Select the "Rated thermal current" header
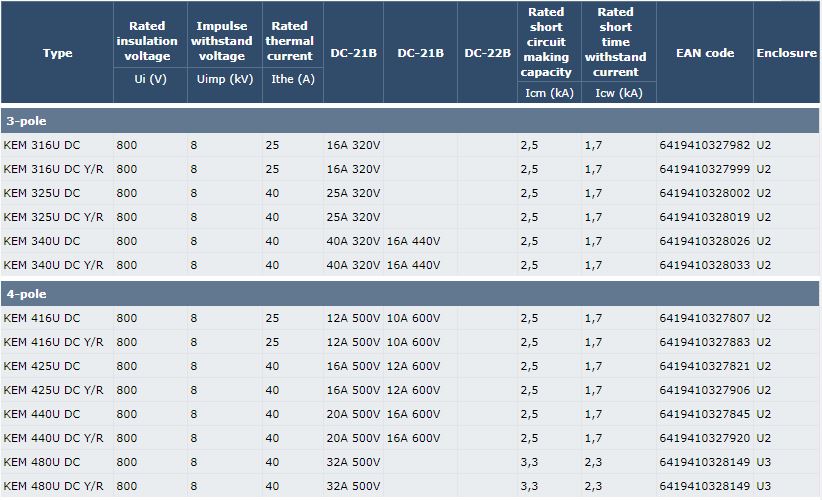Image resolution: width=822 pixels, height=500 pixels. coord(289,41)
